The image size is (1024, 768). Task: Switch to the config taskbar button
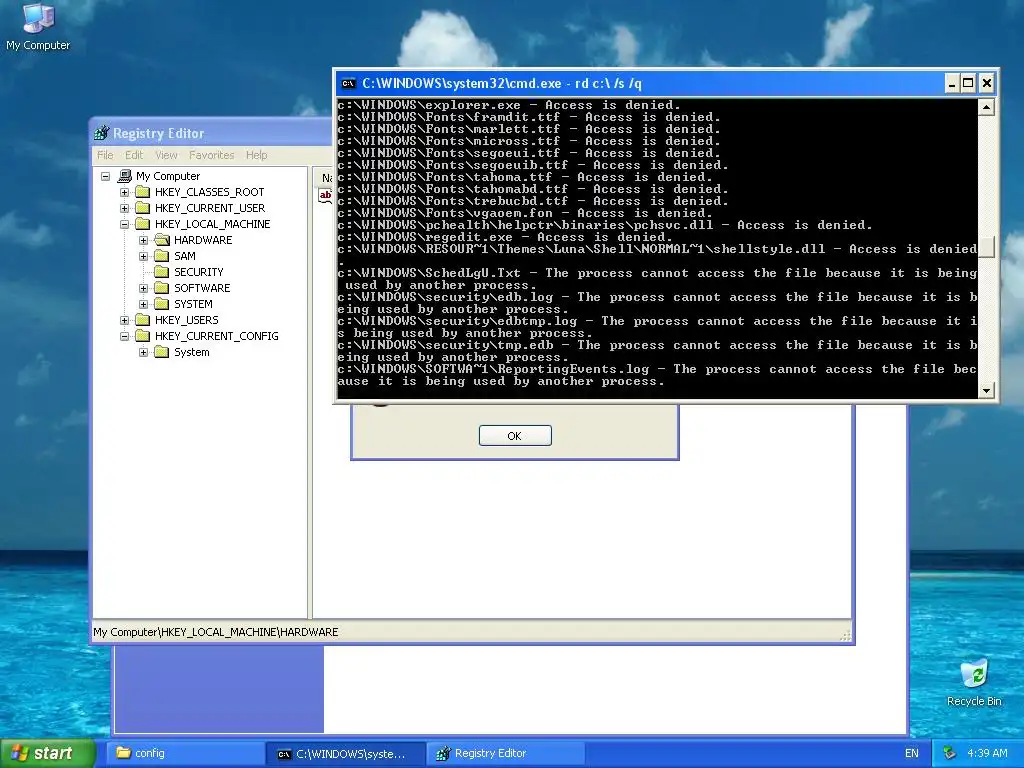tap(186, 753)
